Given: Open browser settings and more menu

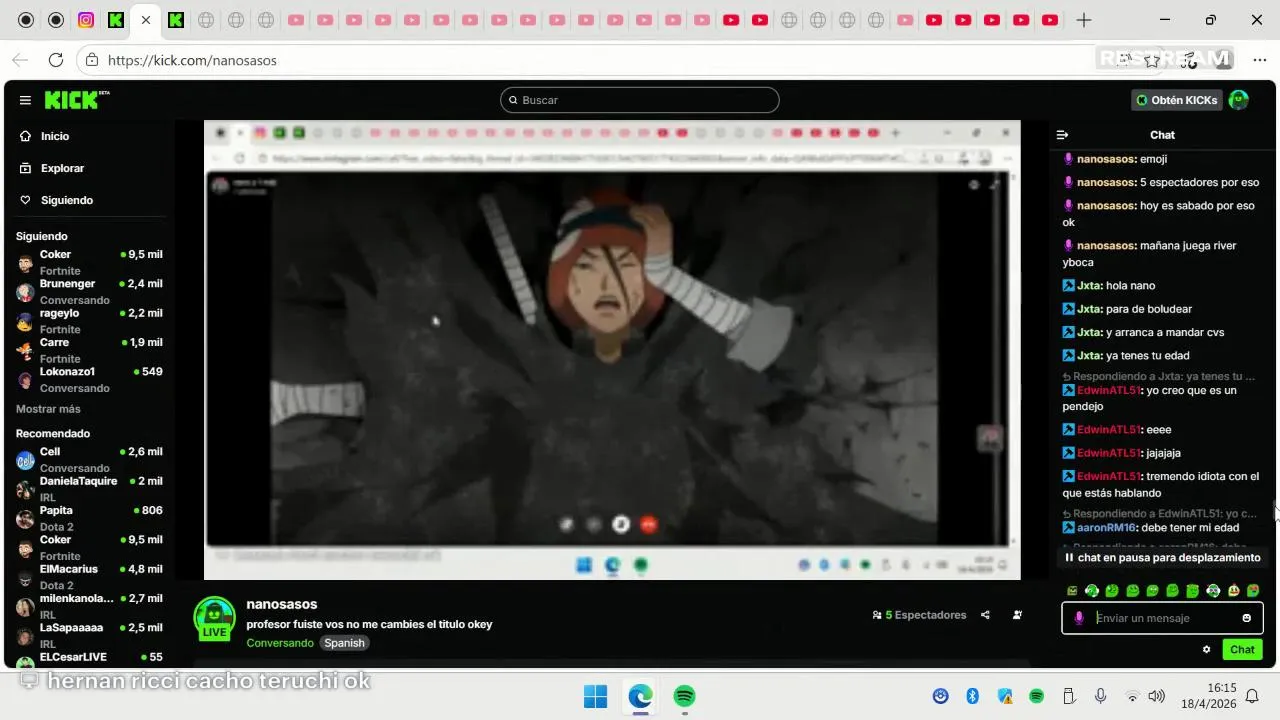Looking at the screenshot, I should coord(1260,60).
